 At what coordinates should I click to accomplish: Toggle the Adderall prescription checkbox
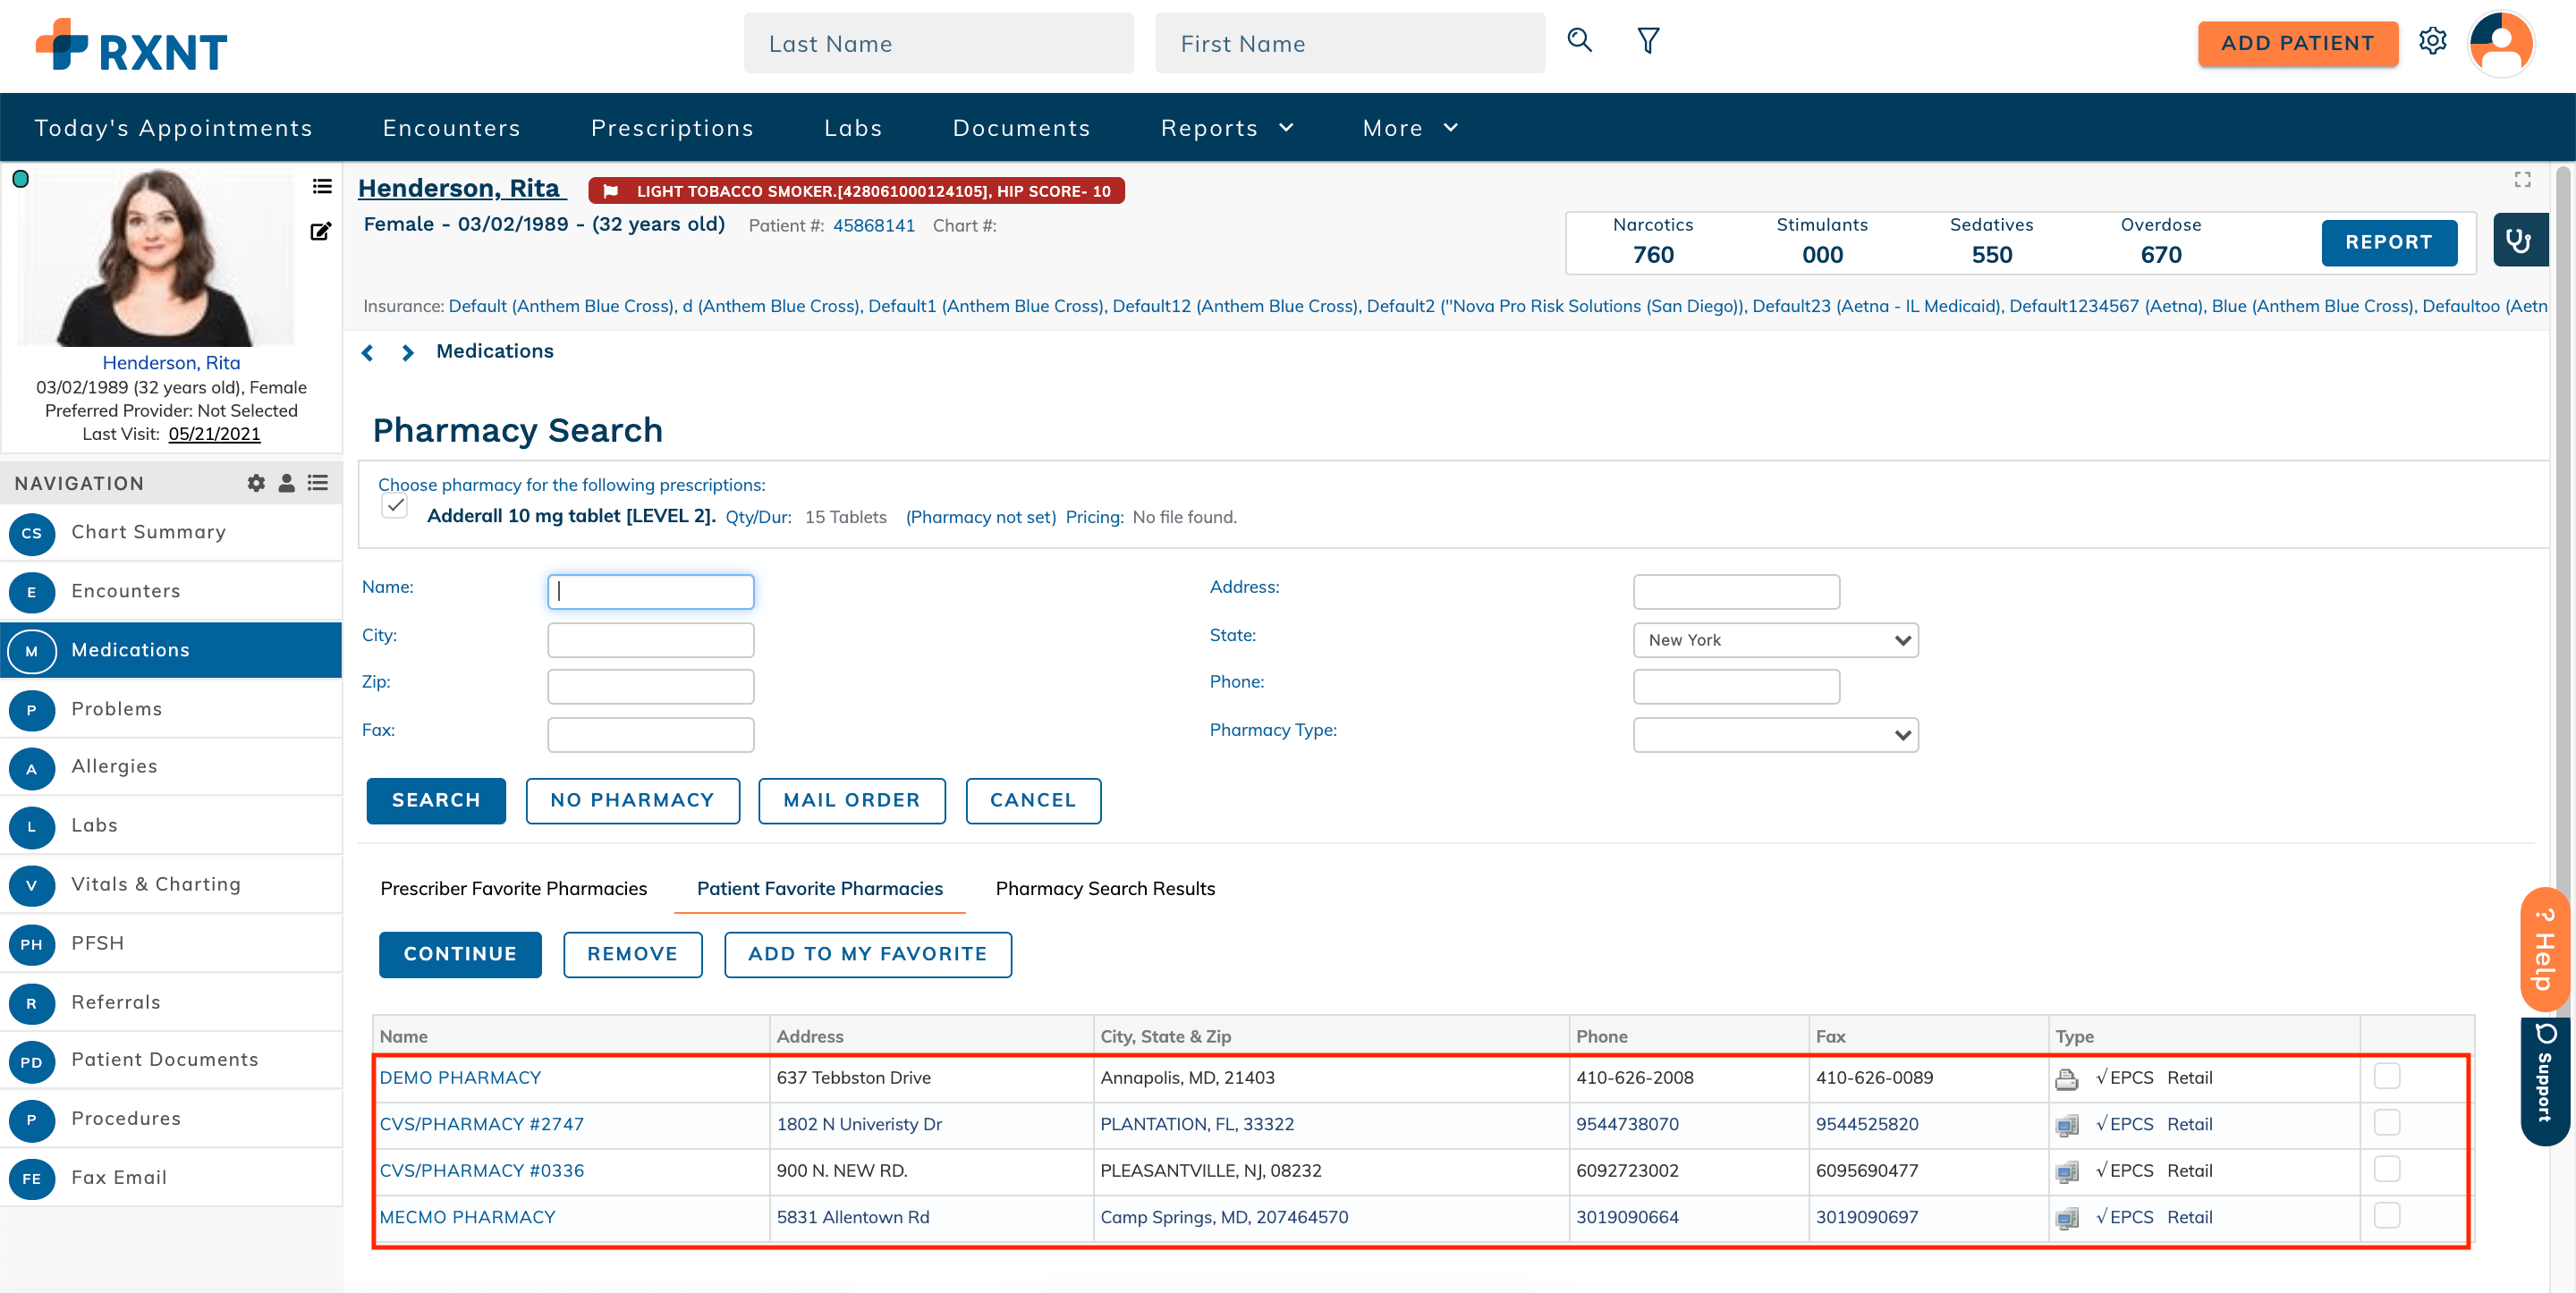click(x=395, y=505)
